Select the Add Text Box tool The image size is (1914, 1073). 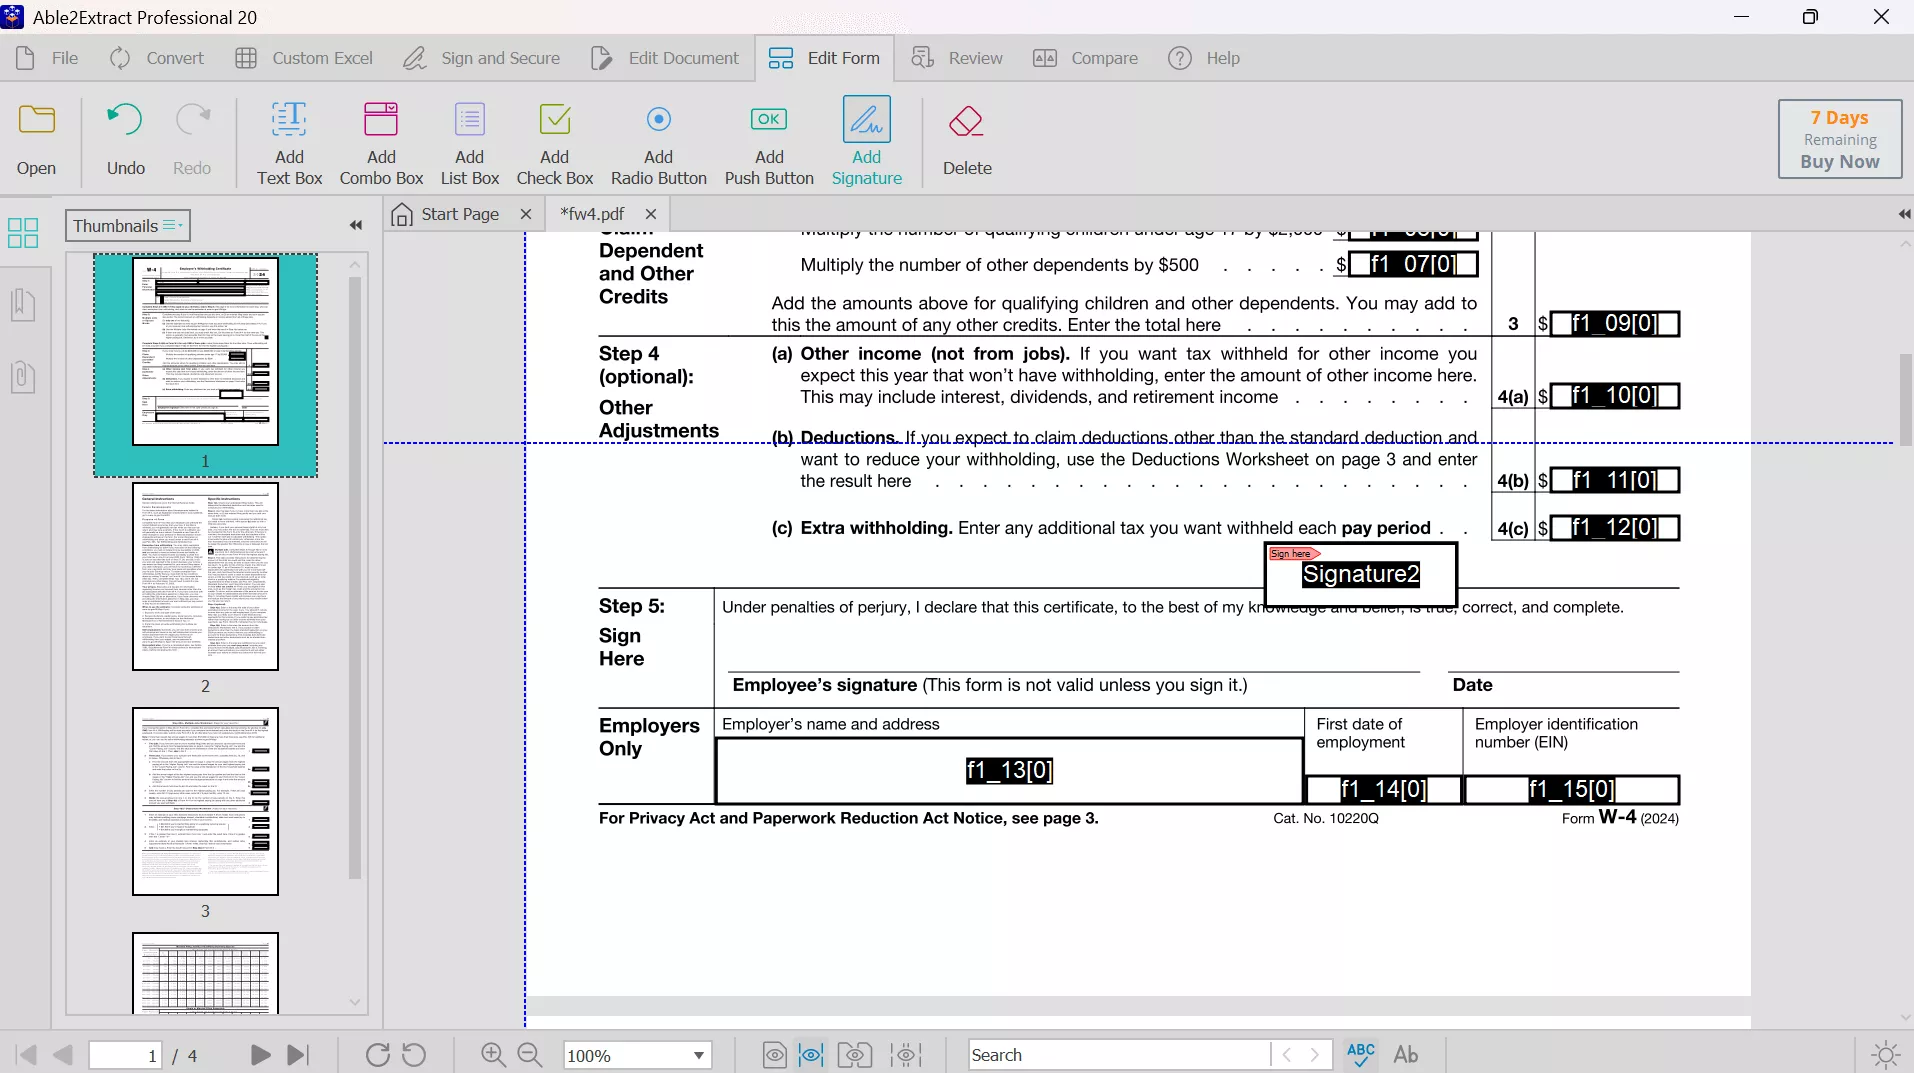point(290,140)
